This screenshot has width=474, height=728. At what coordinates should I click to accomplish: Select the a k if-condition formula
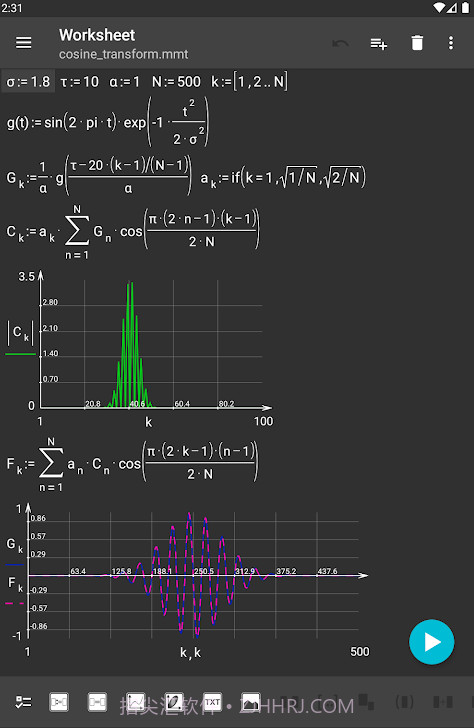(283, 177)
